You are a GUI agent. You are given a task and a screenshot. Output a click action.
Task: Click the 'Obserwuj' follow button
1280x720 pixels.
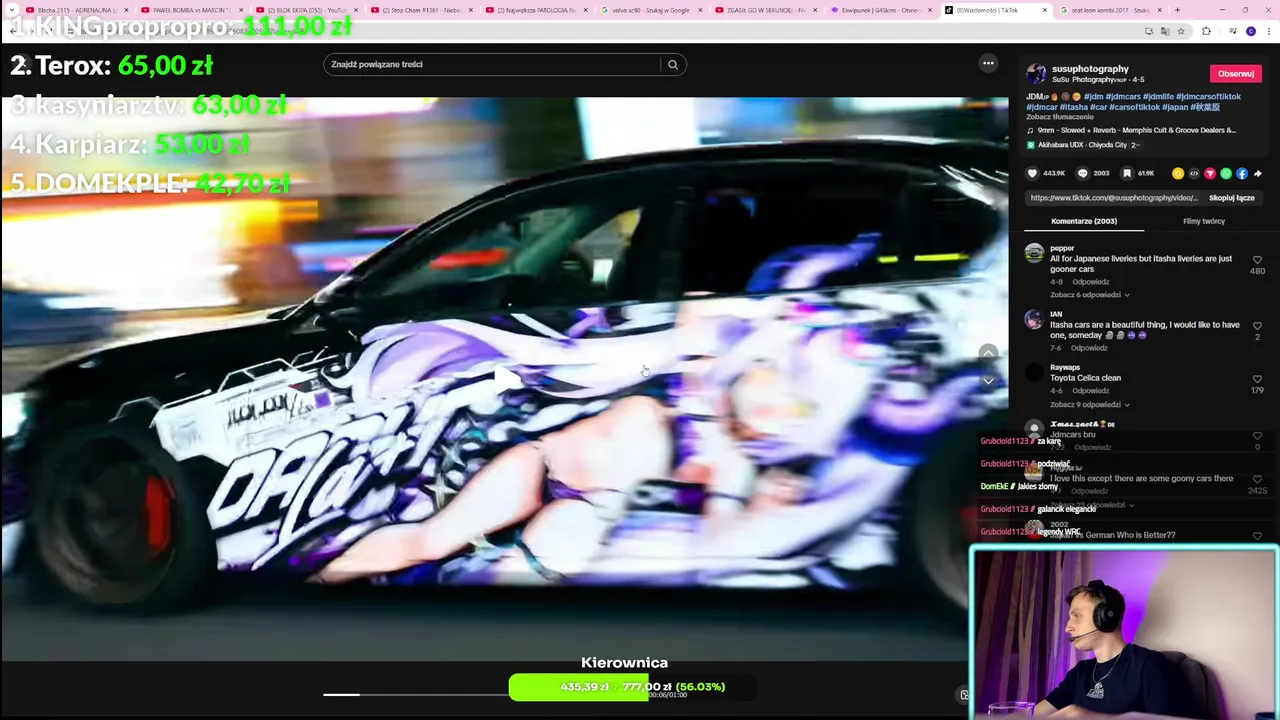[1235, 73]
